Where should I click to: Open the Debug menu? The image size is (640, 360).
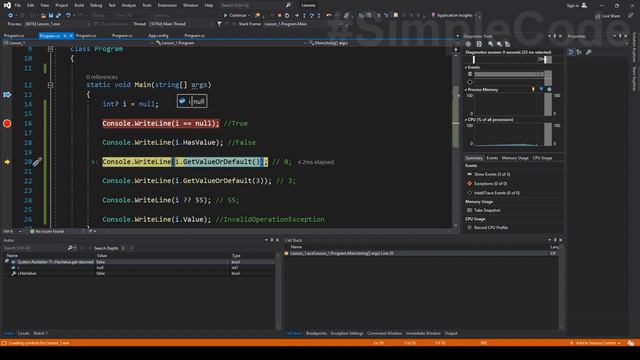[96, 5]
